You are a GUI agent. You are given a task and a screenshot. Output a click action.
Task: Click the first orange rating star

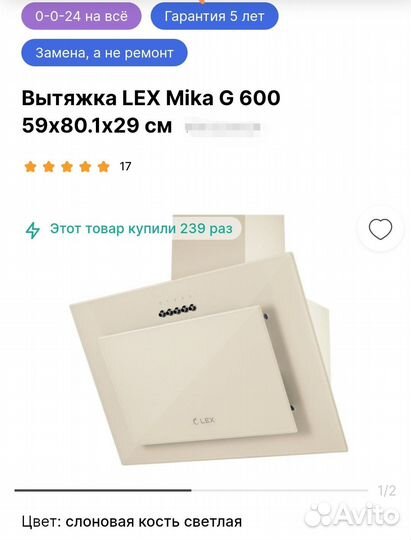coord(30,167)
